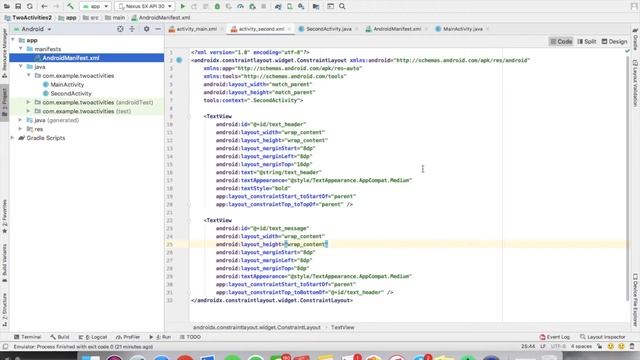The width and height of the screenshot is (640, 360).
Task: Click the green Run app icon
Action: coord(183,7)
